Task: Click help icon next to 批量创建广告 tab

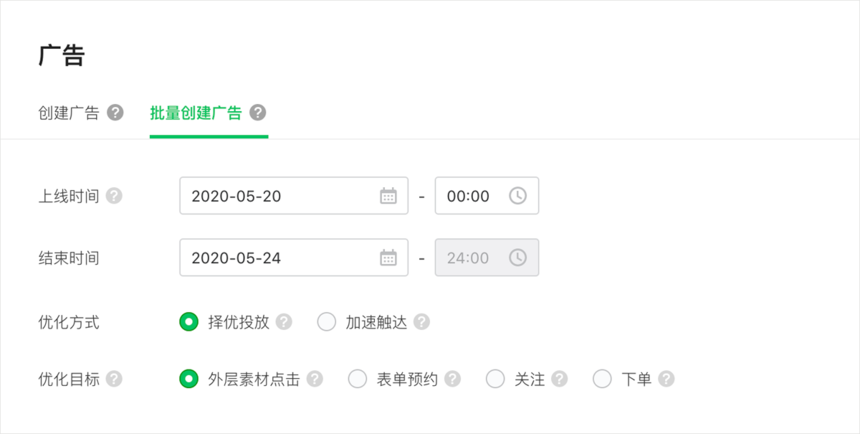Action: 258,113
